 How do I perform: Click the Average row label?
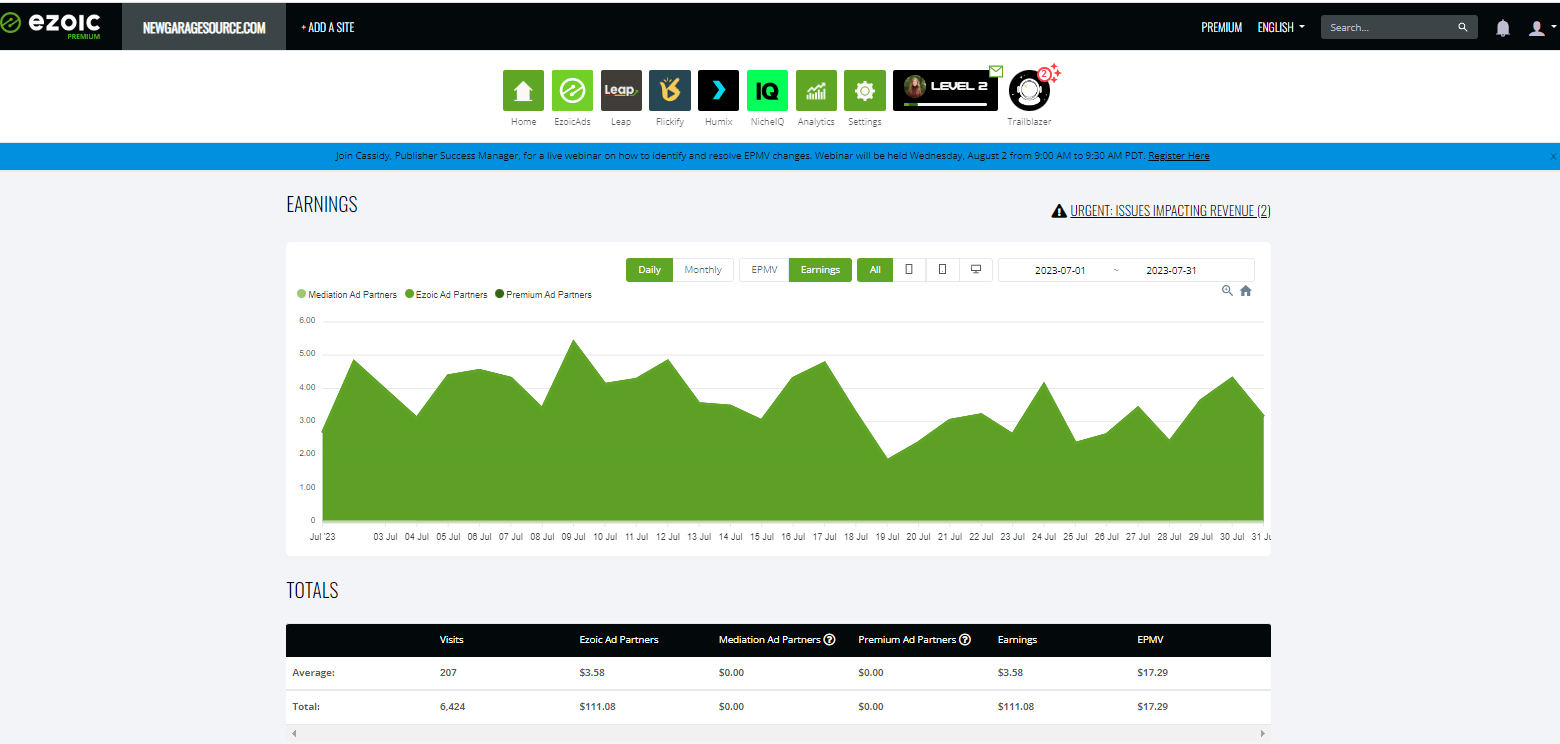pyautogui.click(x=313, y=673)
